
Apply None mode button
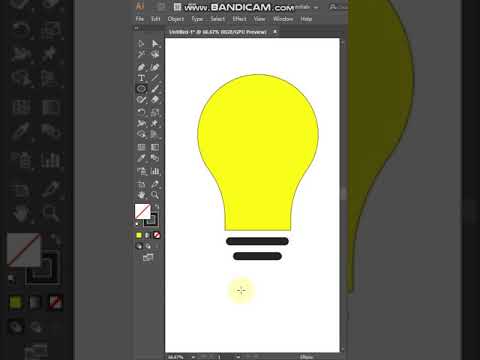click(157, 235)
